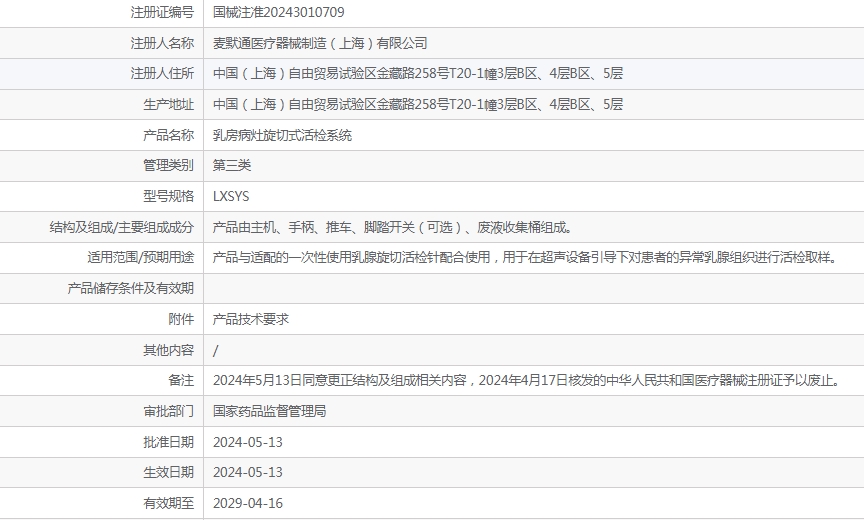Select the label '产品名称'
864x520 pixels.
(169, 135)
